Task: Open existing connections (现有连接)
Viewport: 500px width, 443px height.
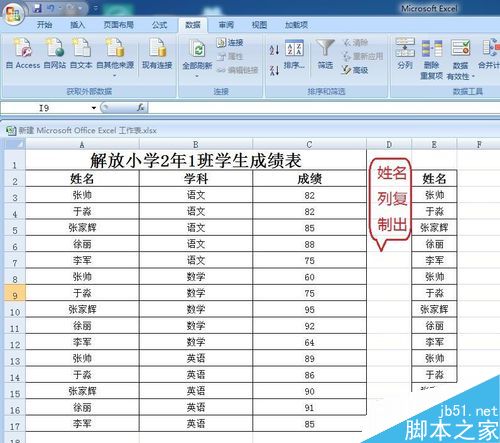Action: [157, 53]
